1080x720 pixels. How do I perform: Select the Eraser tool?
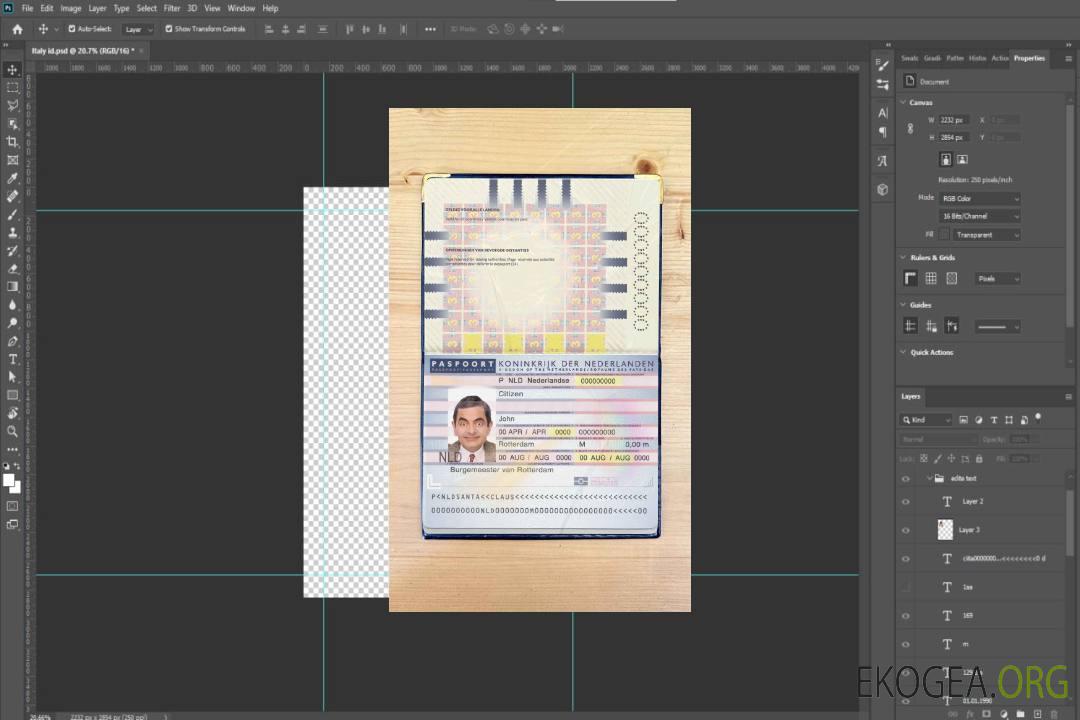[12, 268]
